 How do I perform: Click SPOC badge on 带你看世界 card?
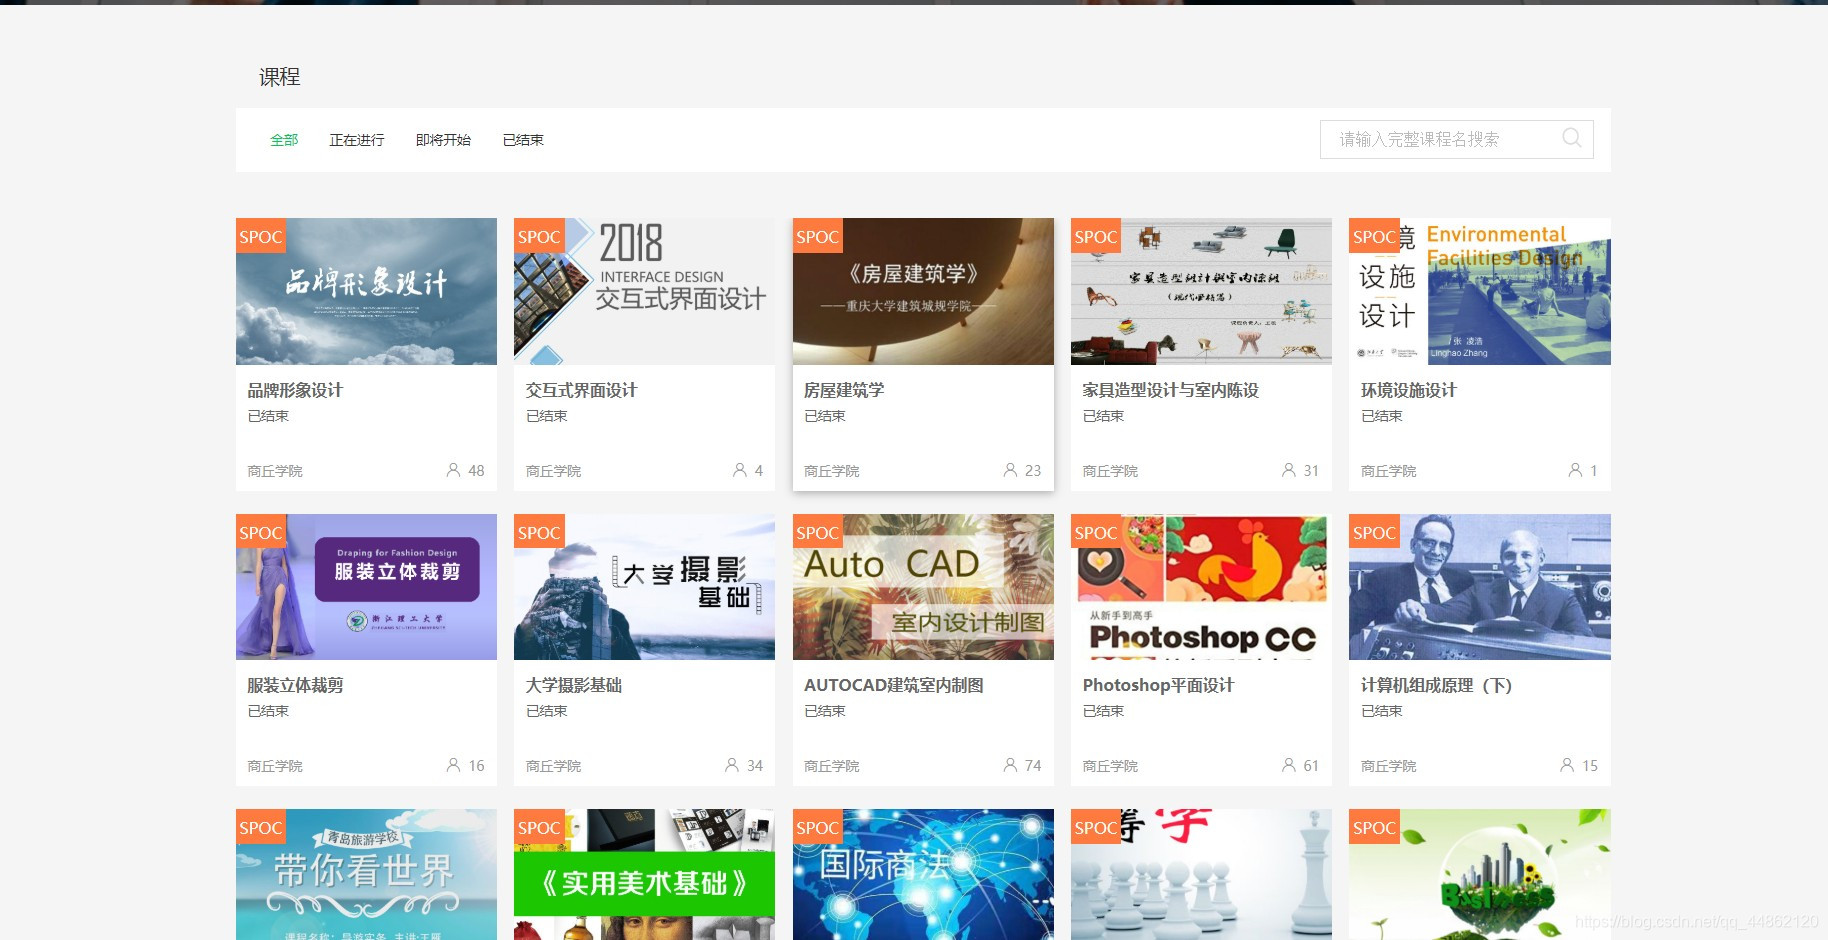pyautogui.click(x=261, y=827)
